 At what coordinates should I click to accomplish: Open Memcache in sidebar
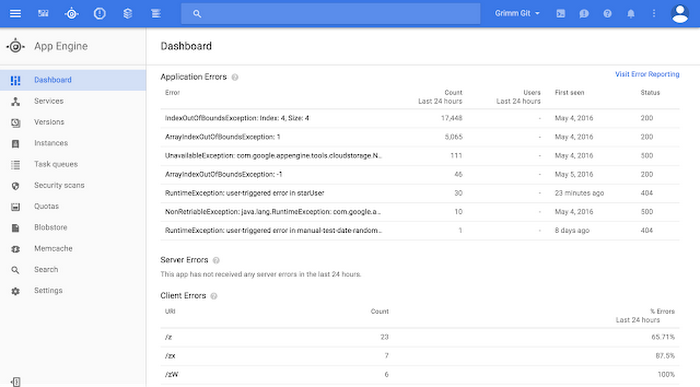point(73,248)
